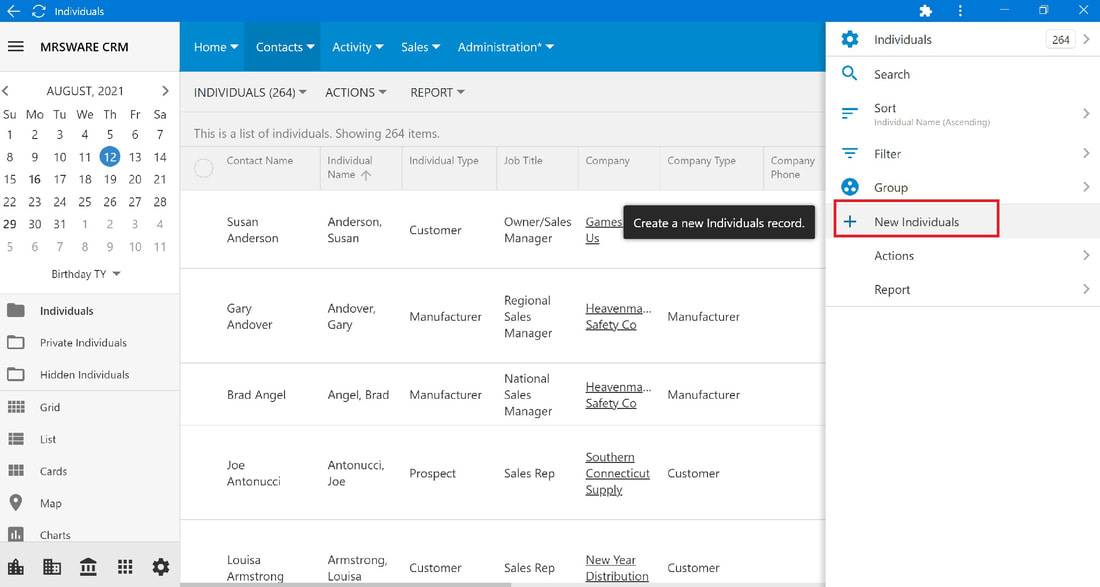Viewport: 1100px width, 587px height.
Task: Expand Filter options in side panel
Action: coord(962,154)
